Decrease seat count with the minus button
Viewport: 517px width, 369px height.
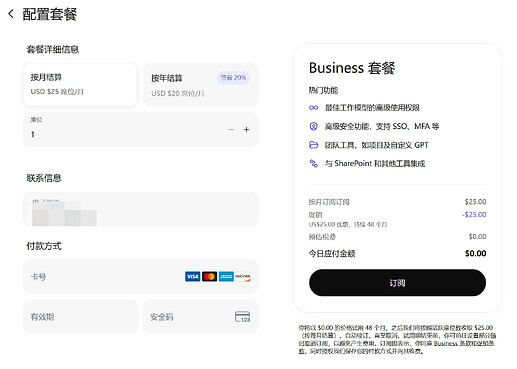pyautogui.click(x=231, y=130)
